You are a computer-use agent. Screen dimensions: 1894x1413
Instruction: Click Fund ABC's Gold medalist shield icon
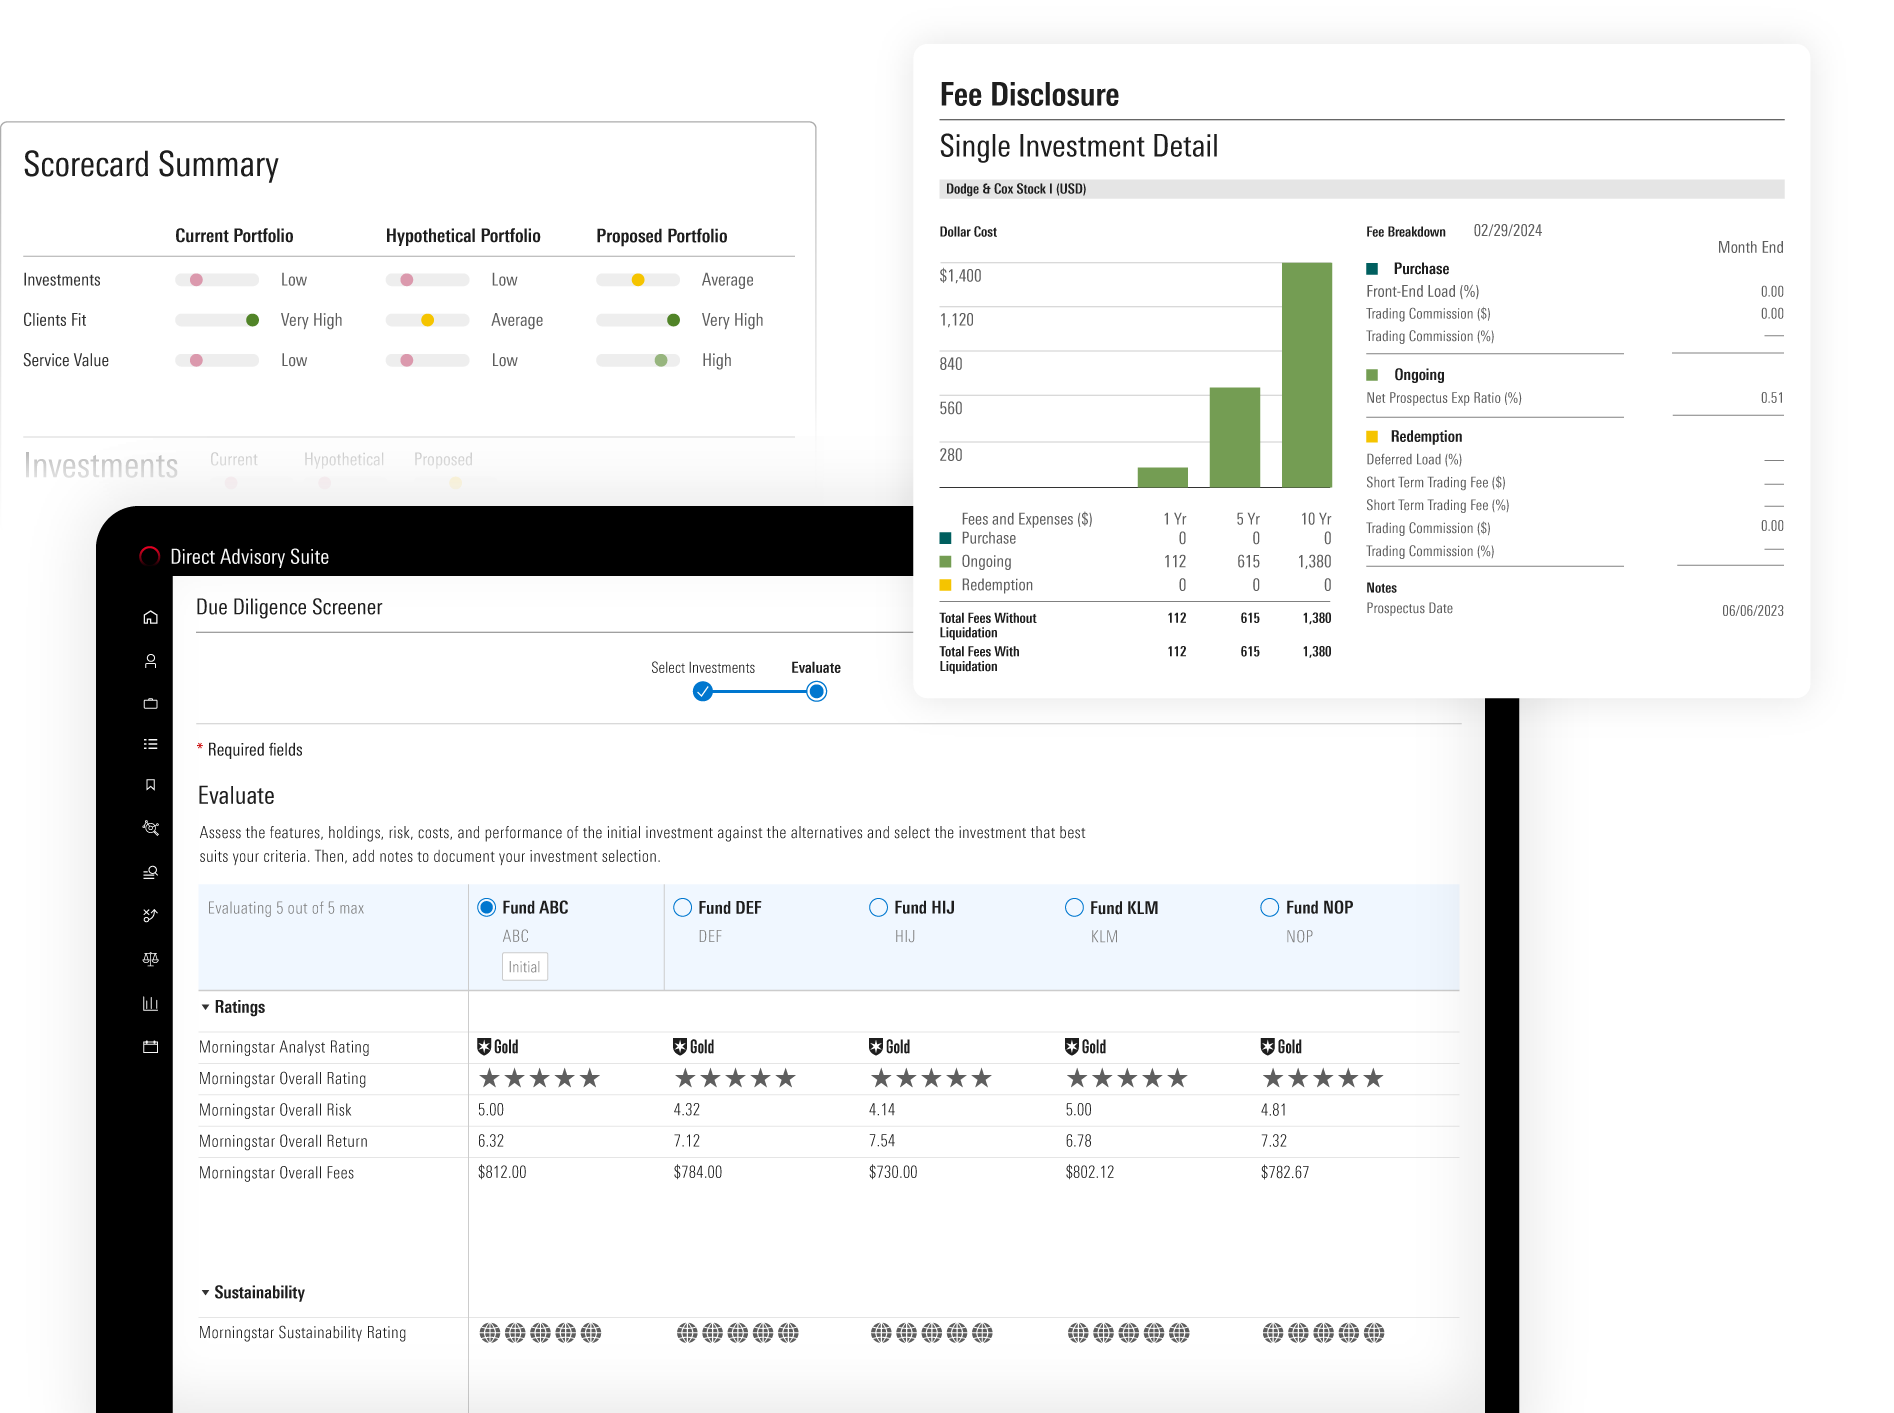[484, 1047]
